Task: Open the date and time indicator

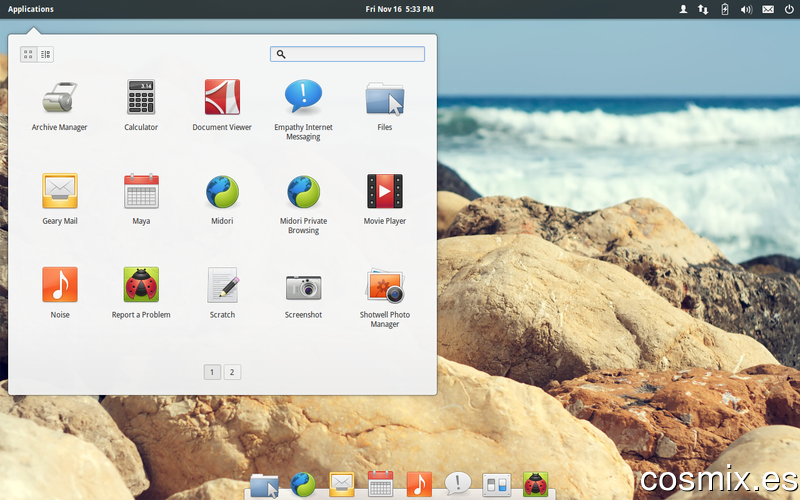Action: (399, 9)
